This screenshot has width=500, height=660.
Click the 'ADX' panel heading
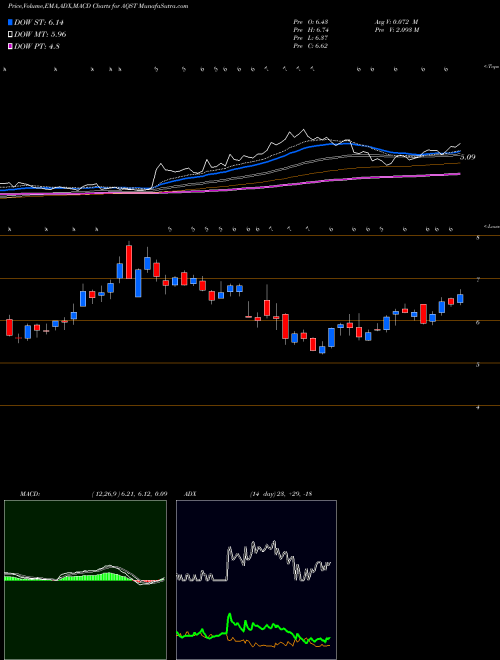coord(190,494)
